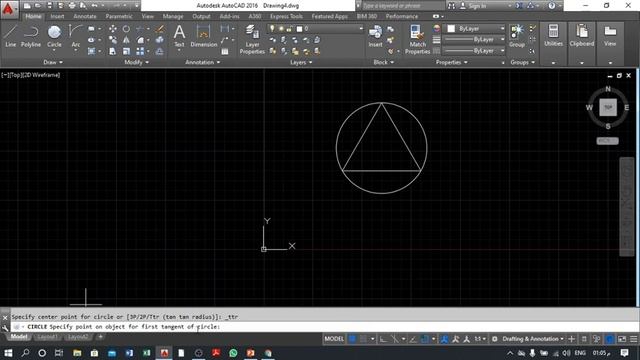This screenshot has height=360, width=640.
Task: Expand the Draw panel
Action: pos(53,62)
